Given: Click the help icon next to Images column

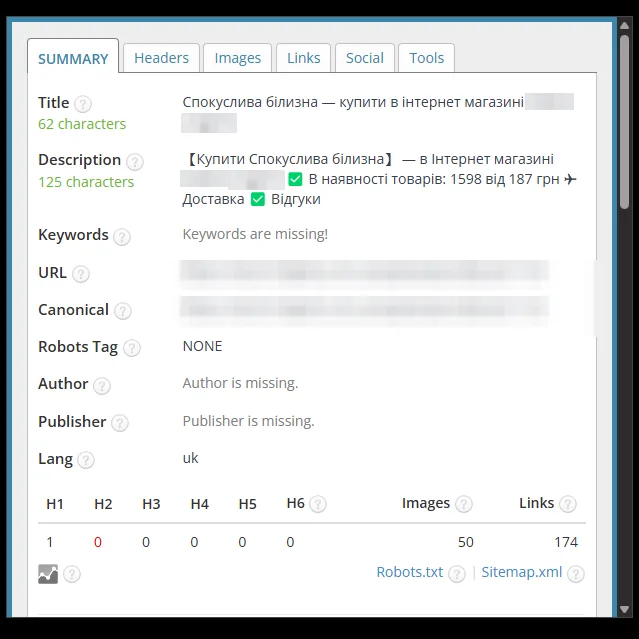Looking at the screenshot, I should coord(464,504).
